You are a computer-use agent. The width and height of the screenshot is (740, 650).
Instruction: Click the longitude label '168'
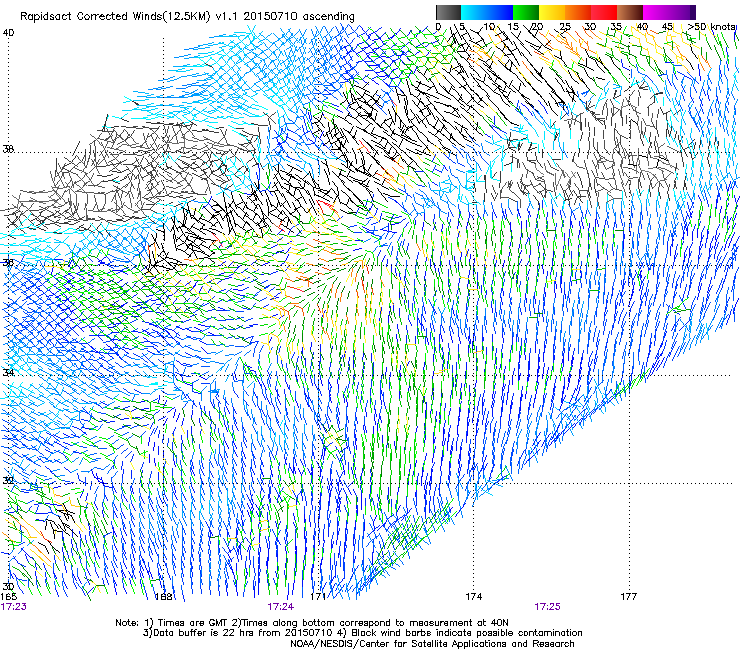click(x=164, y=597)
